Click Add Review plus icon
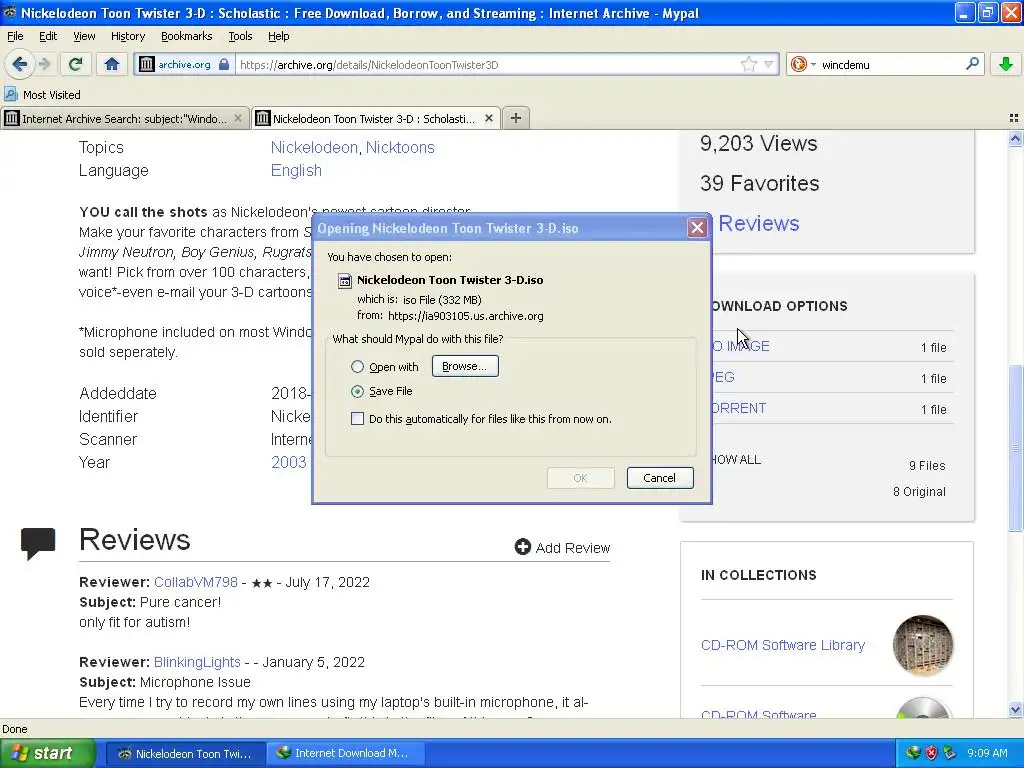Viewport: 1024px width, 768px height. click(x=522, y=547)
